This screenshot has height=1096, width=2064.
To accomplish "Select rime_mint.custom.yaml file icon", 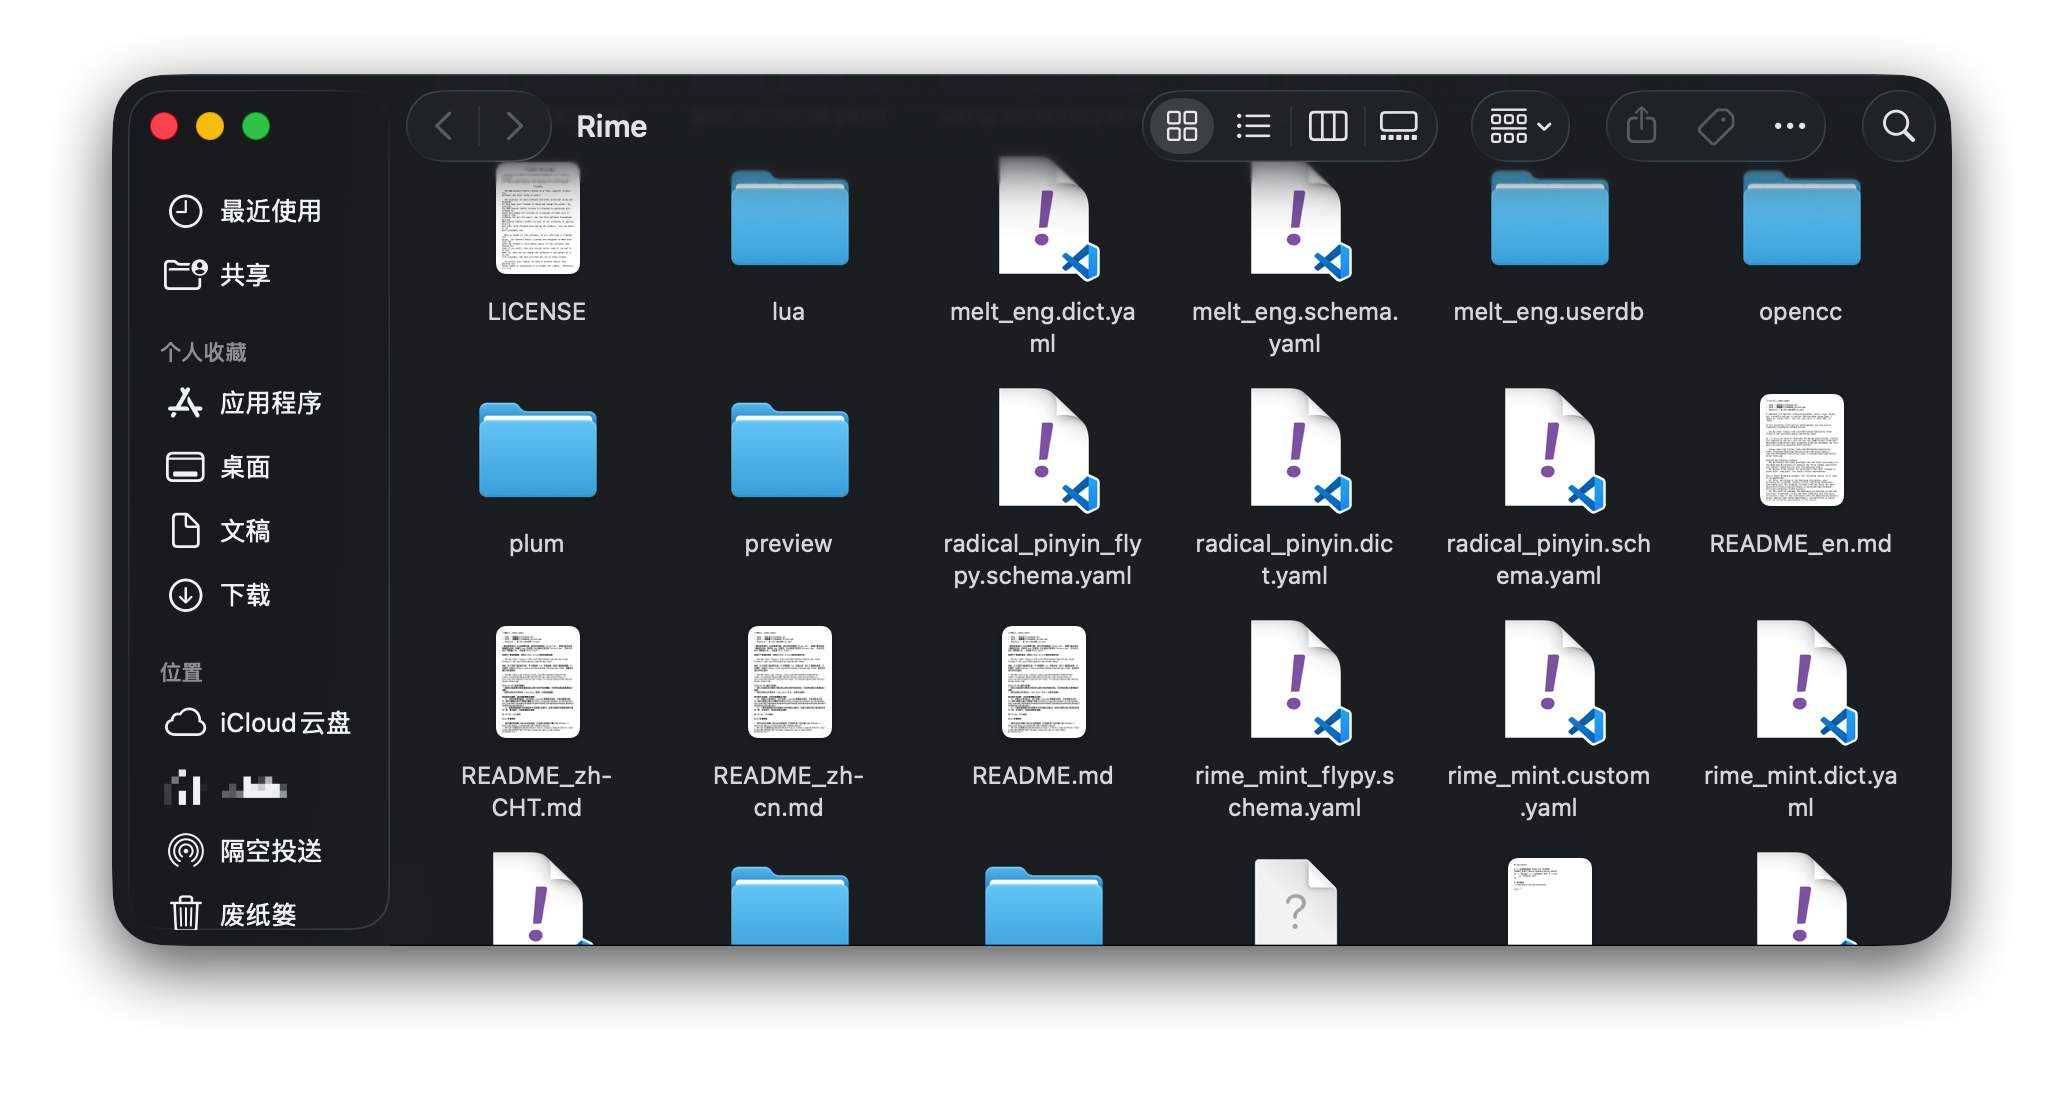I will (x=1553, y=682).
